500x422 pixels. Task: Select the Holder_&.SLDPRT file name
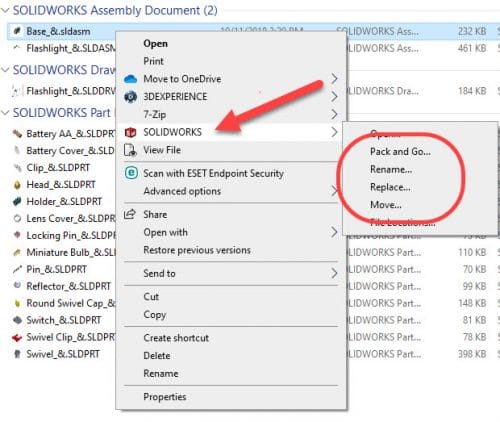tap(64, 202)
